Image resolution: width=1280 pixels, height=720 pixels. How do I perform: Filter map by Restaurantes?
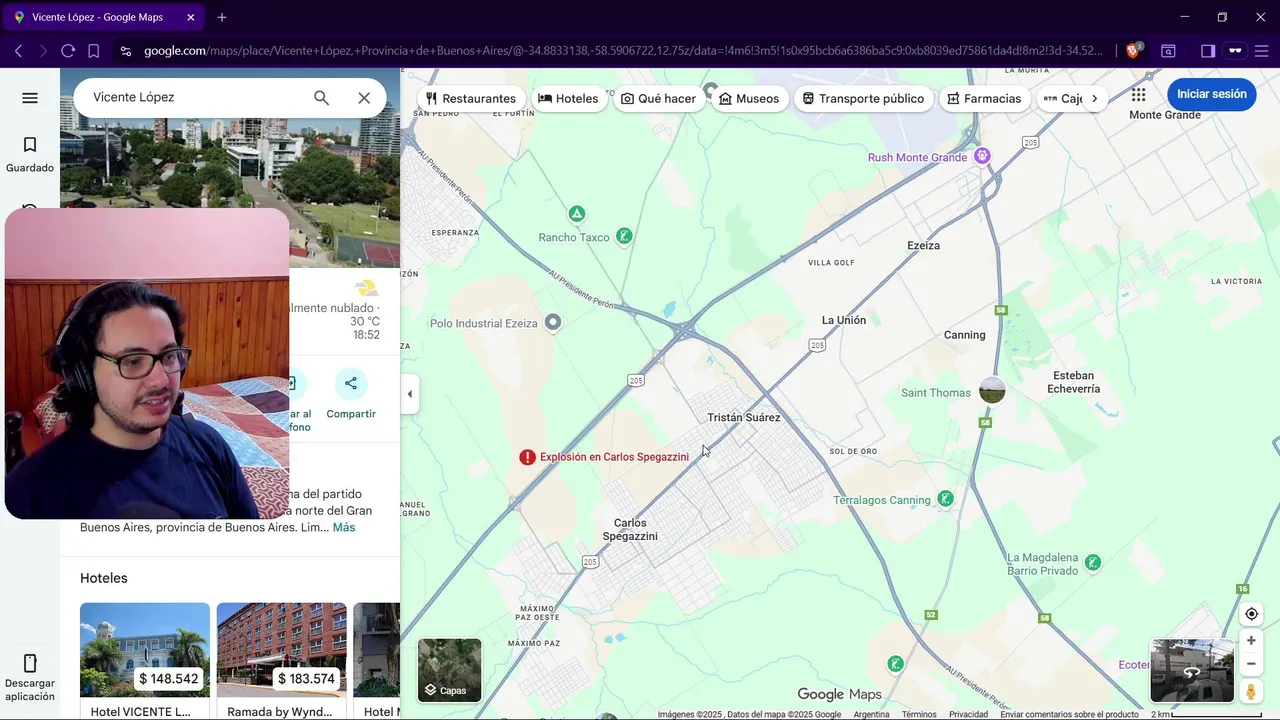point(470,99)
